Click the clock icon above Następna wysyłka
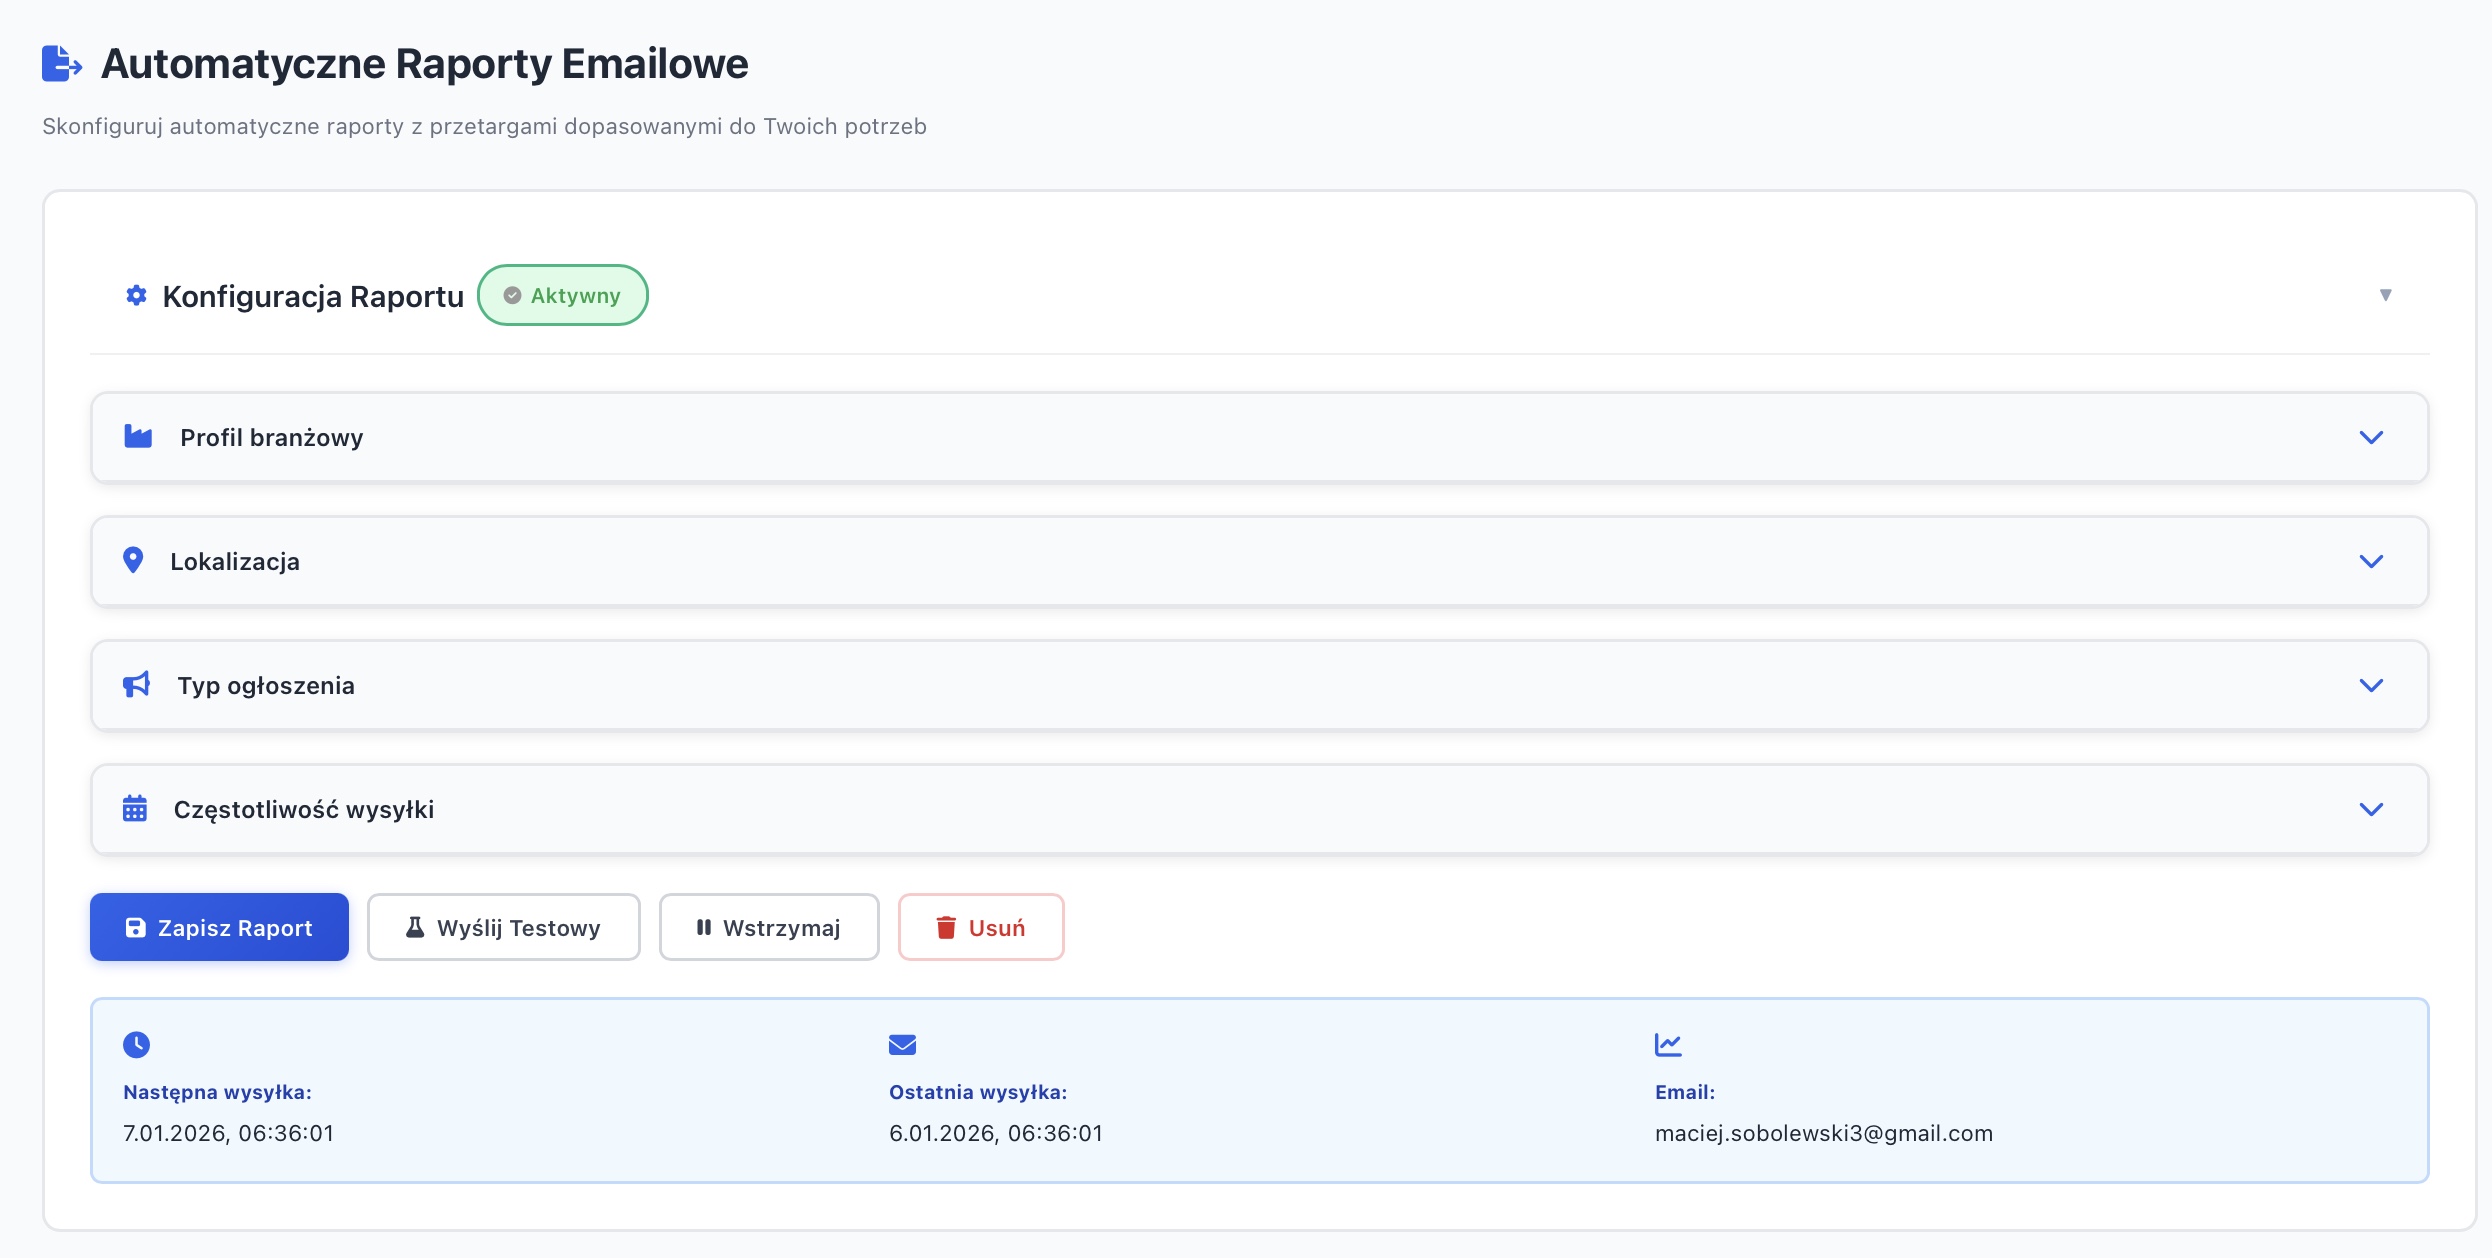This screenshot has width=2492, height=1258. point(137,1045)
